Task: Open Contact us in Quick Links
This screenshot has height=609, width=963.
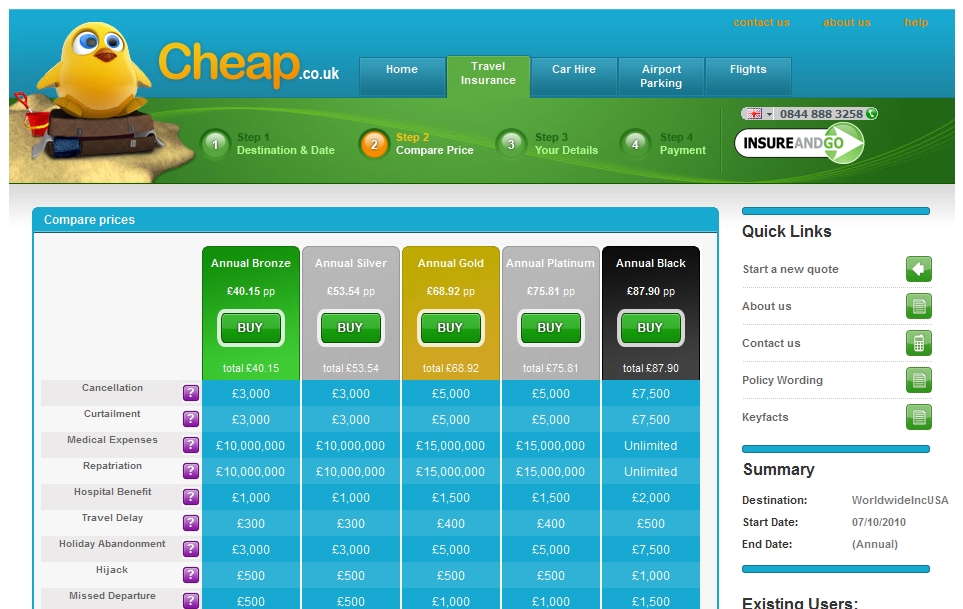Action: tap(771, 343)
